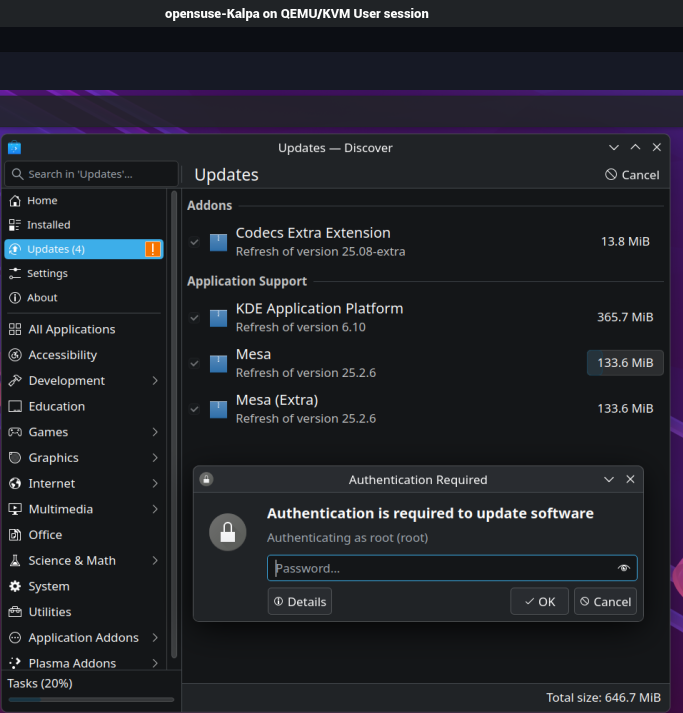Uncheck the Mesa update checkmark

[195, 364]
